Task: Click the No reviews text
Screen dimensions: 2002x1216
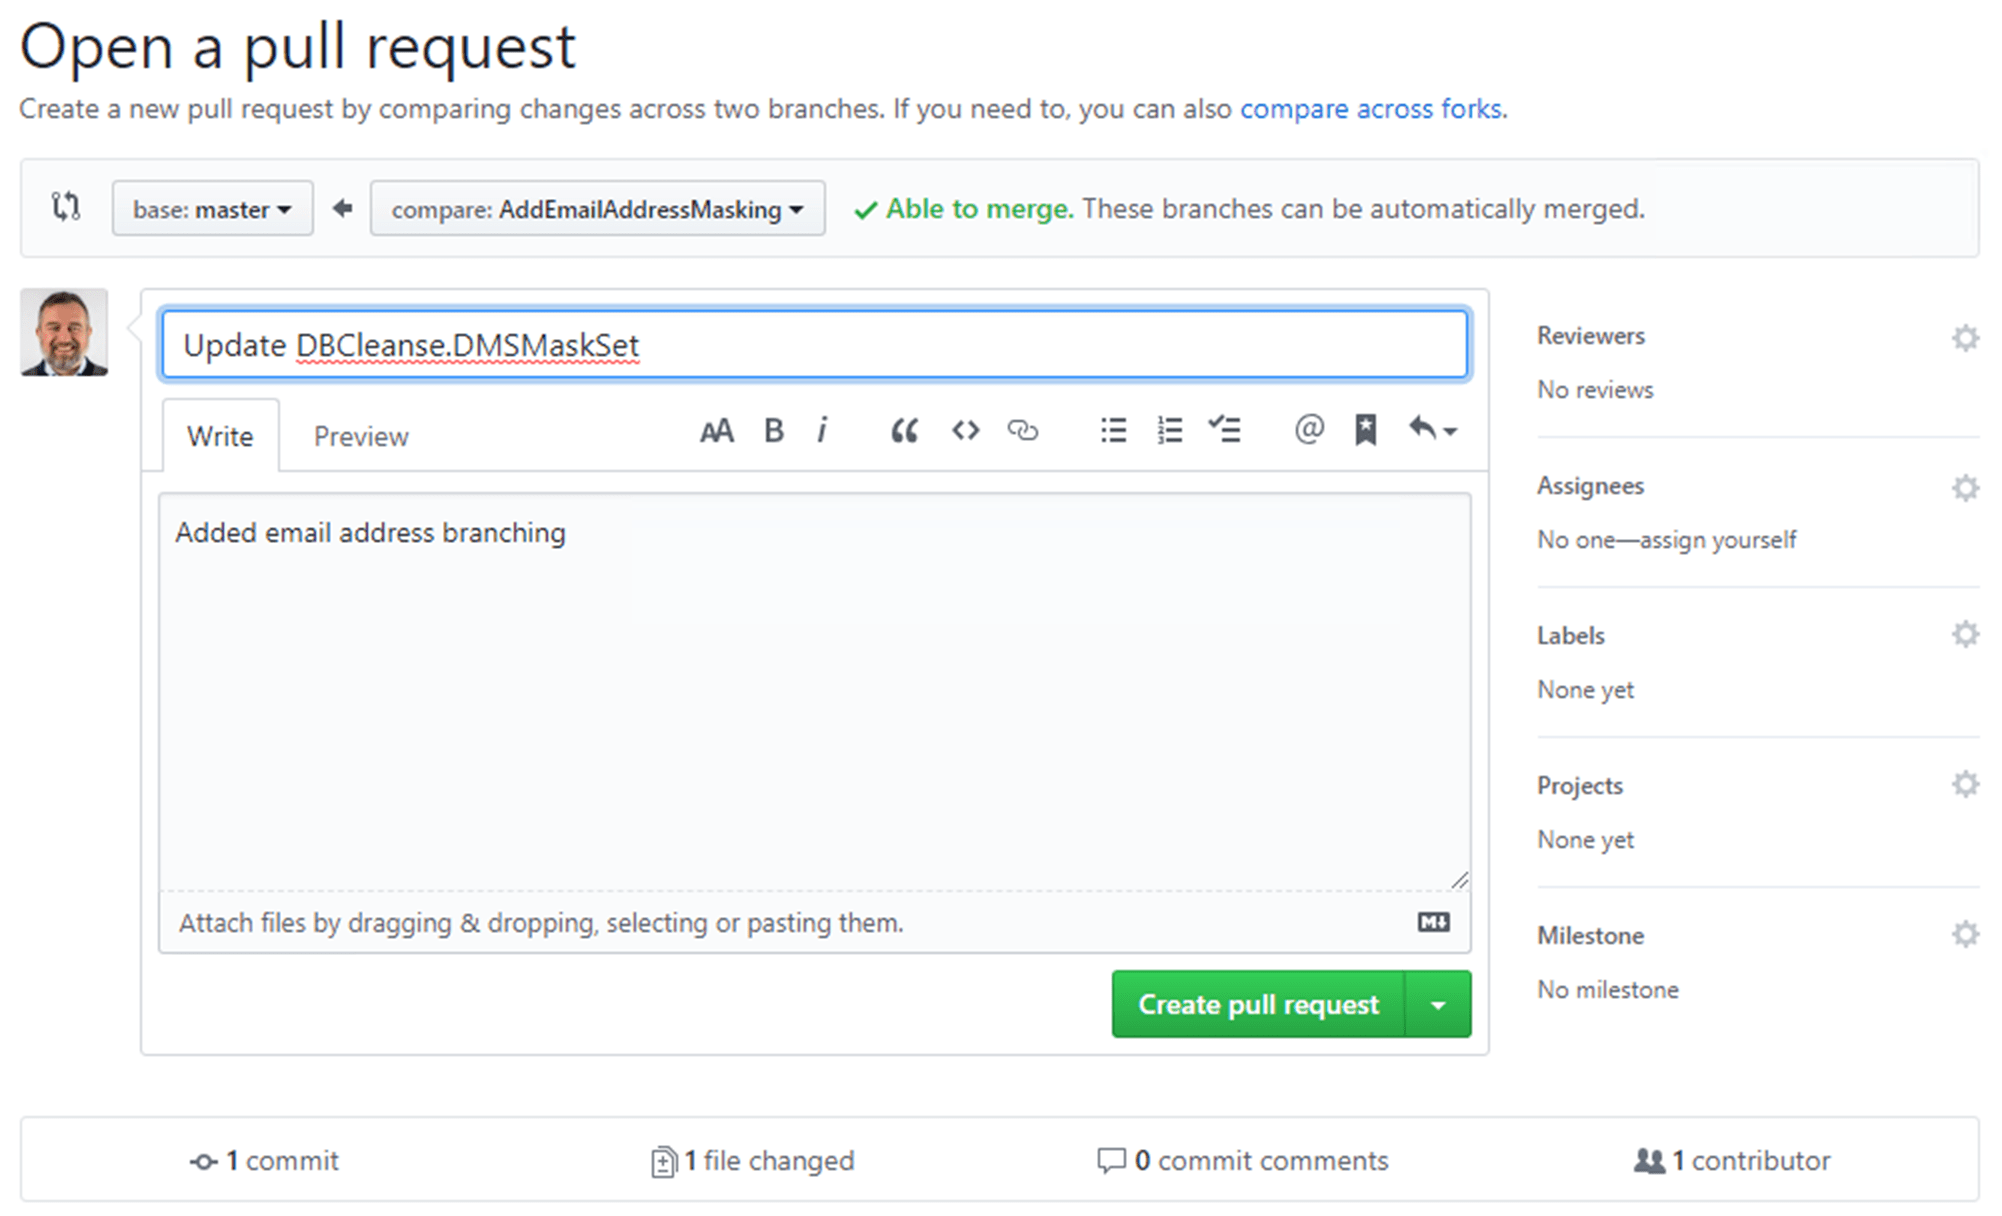Action: point(1595,390)
